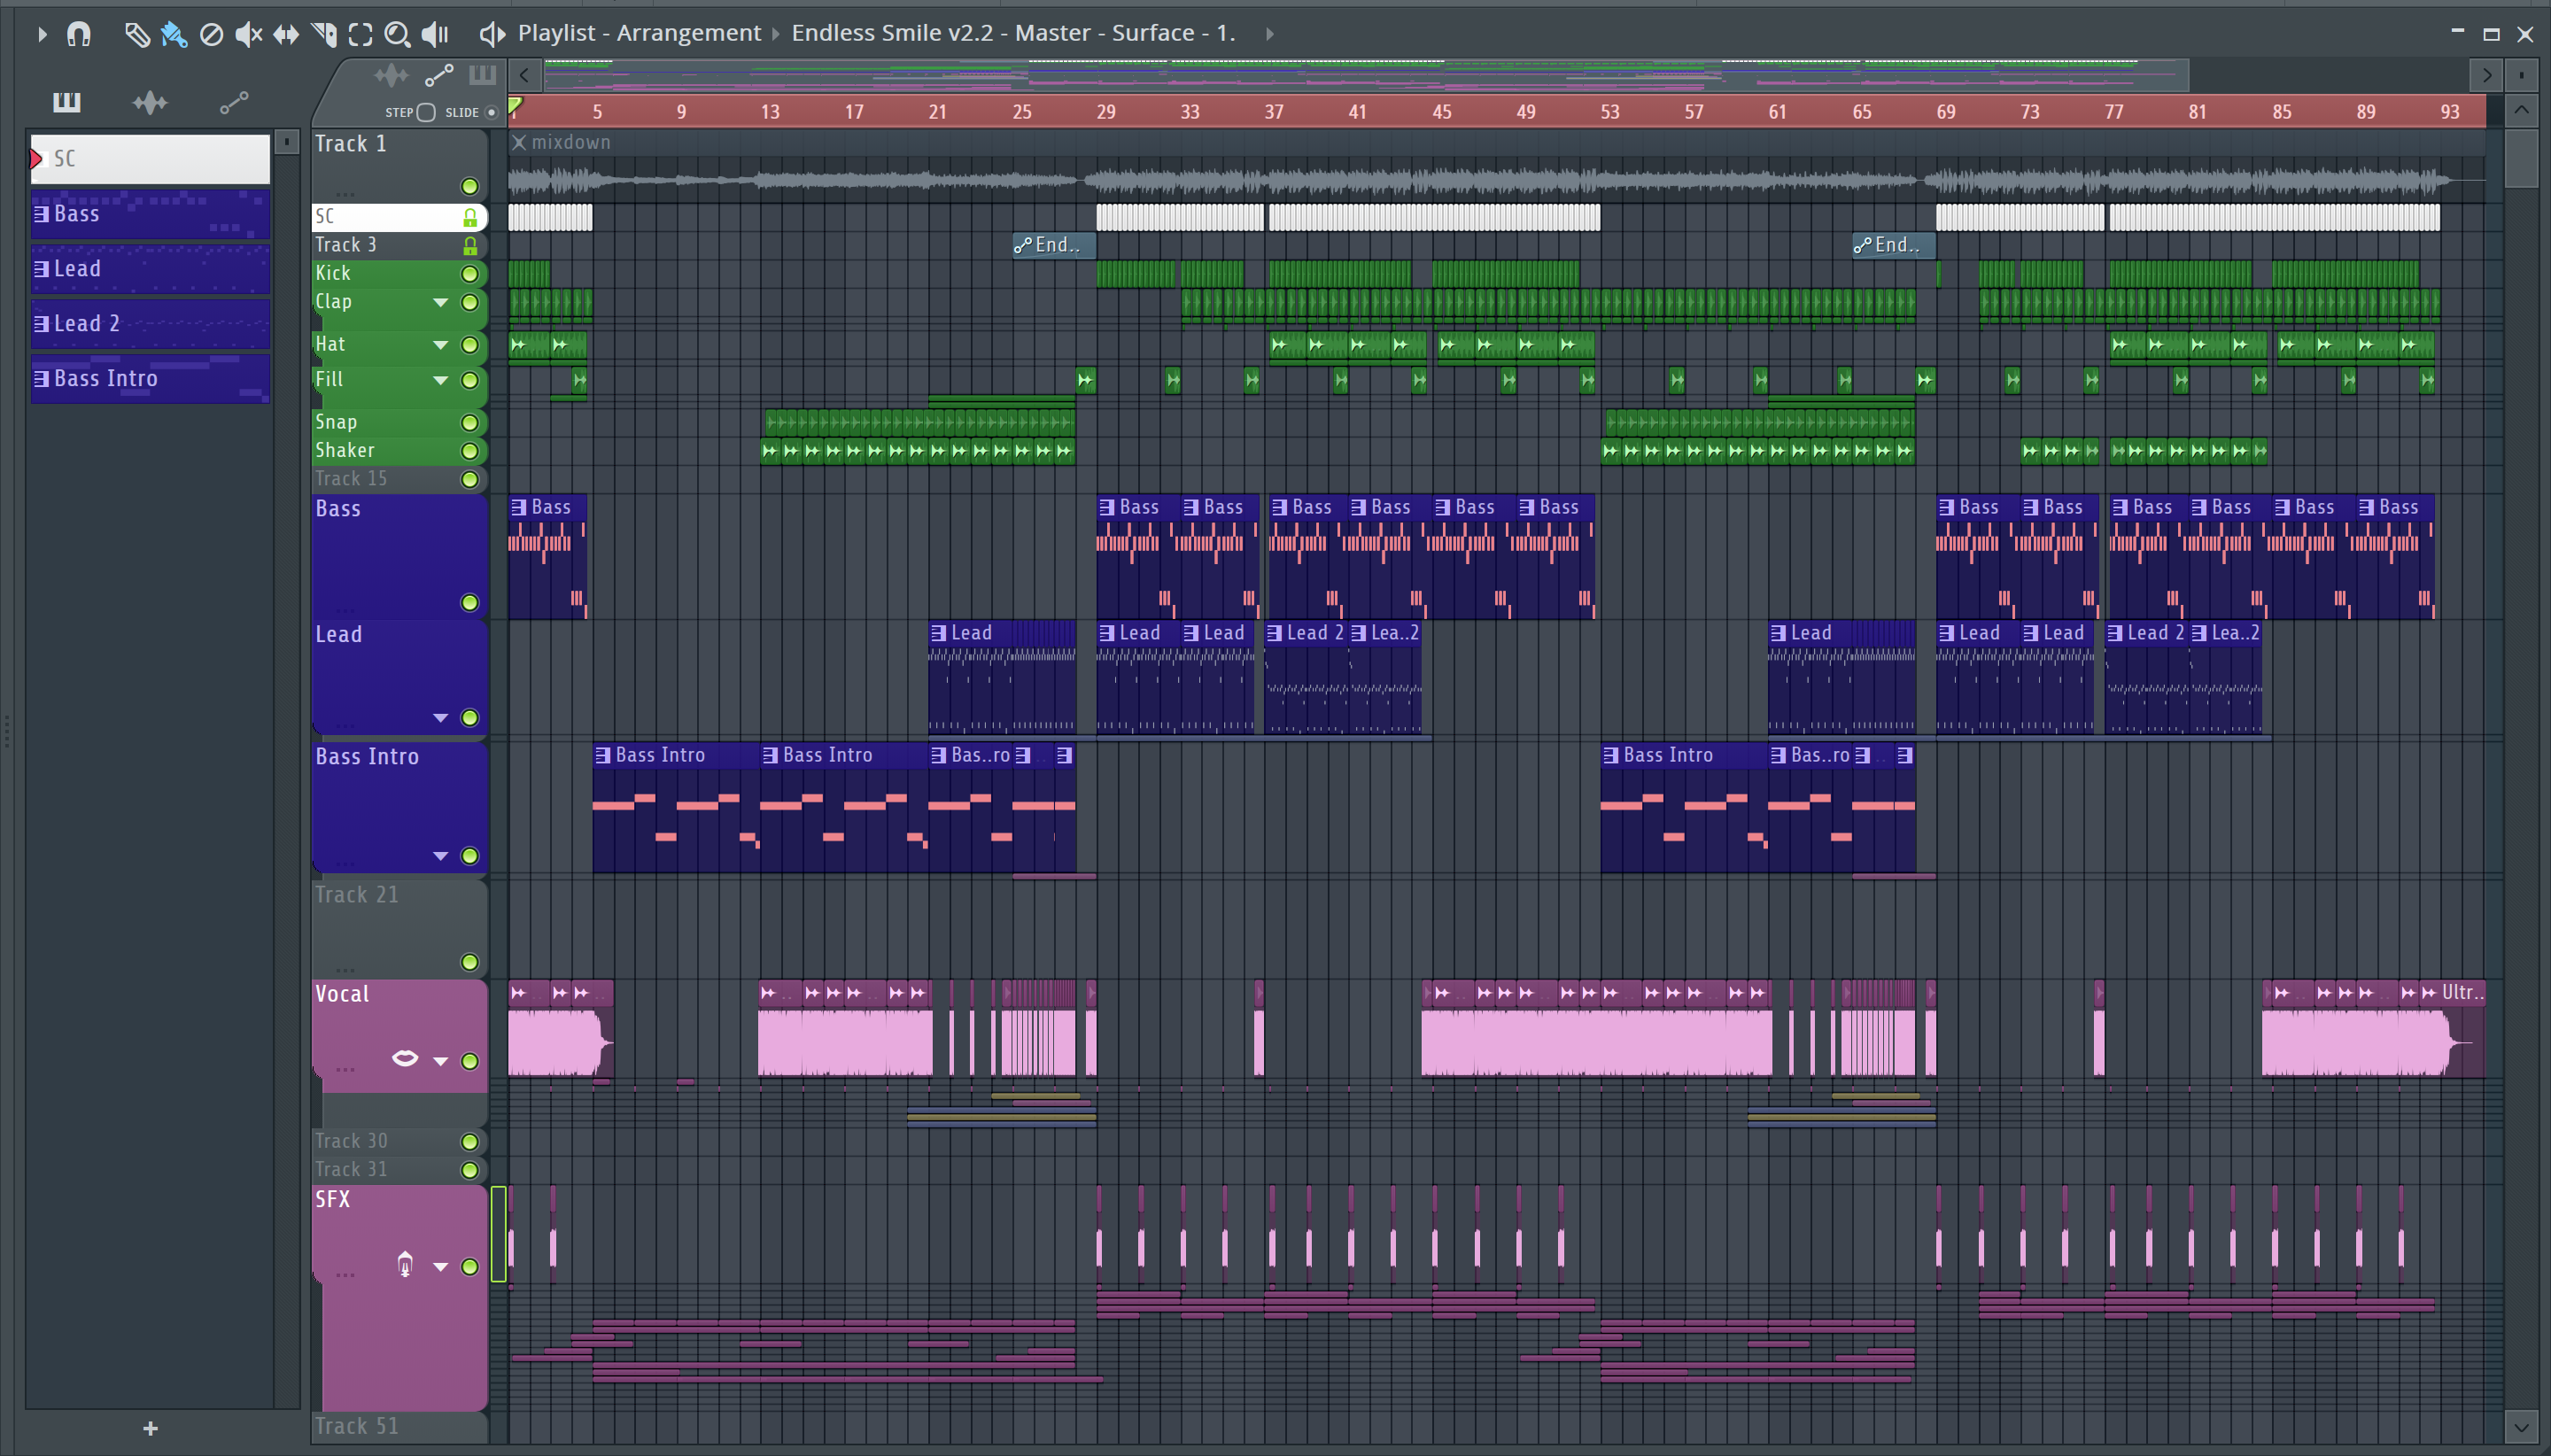2551x1456 pixels.
Task: Select the first End.. automation clip
Action: (x=1053, y=245)
